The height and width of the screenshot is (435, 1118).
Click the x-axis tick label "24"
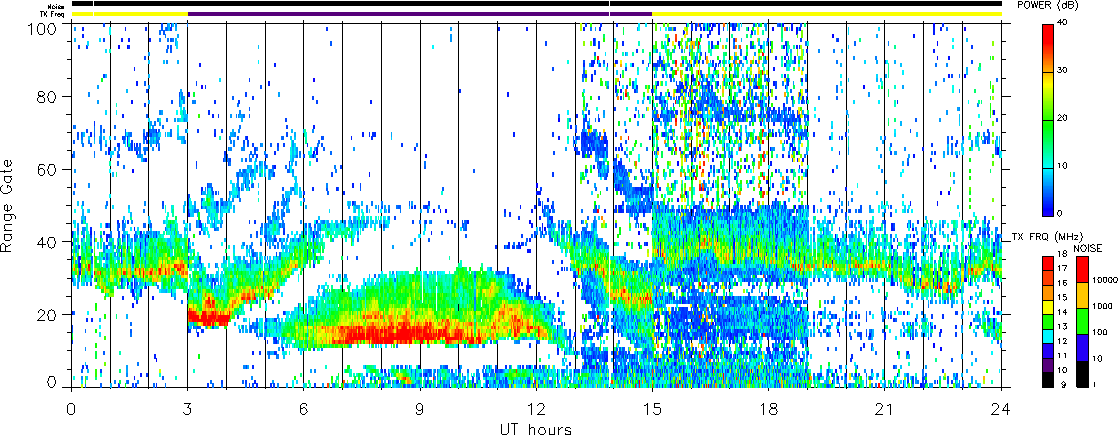[x=1001, y=410]
